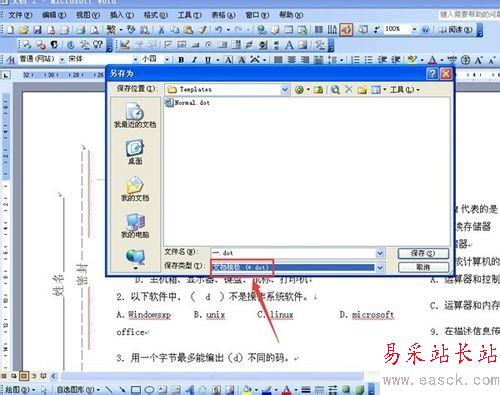Expand the Save in Templates location dropdown
The width and height of the screenshot is (500, 395).
coord(284,89)
